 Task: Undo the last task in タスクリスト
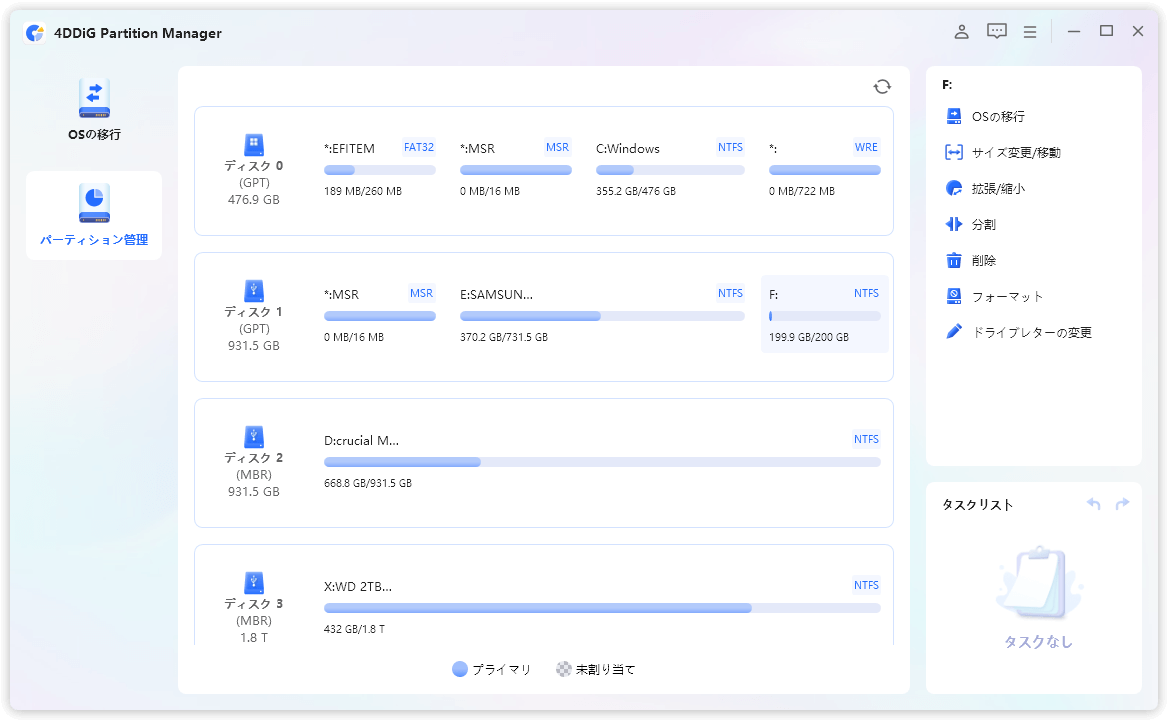pyautogui.click(x=1094, y=504)
